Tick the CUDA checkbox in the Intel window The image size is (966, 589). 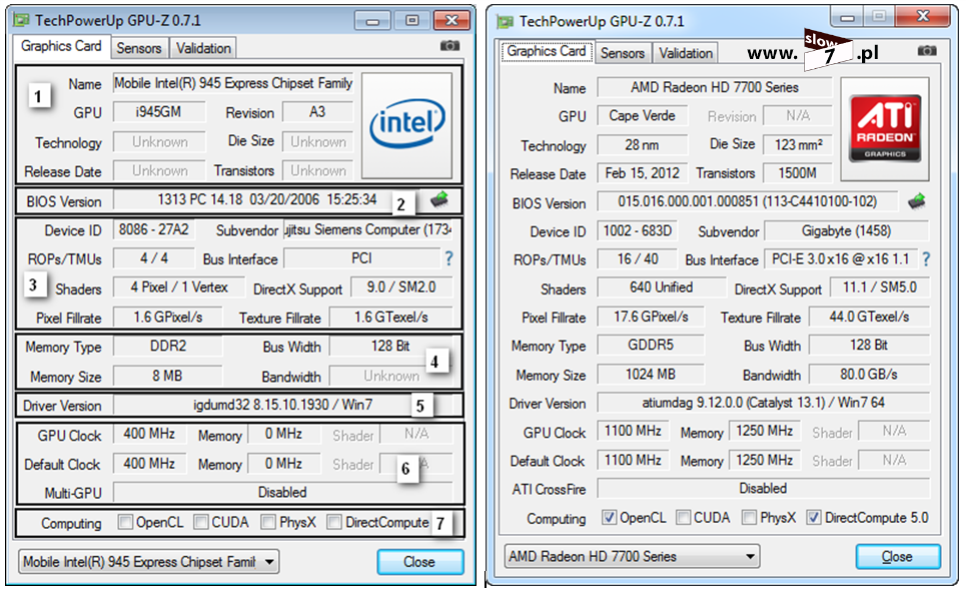[x=201, y=522]
